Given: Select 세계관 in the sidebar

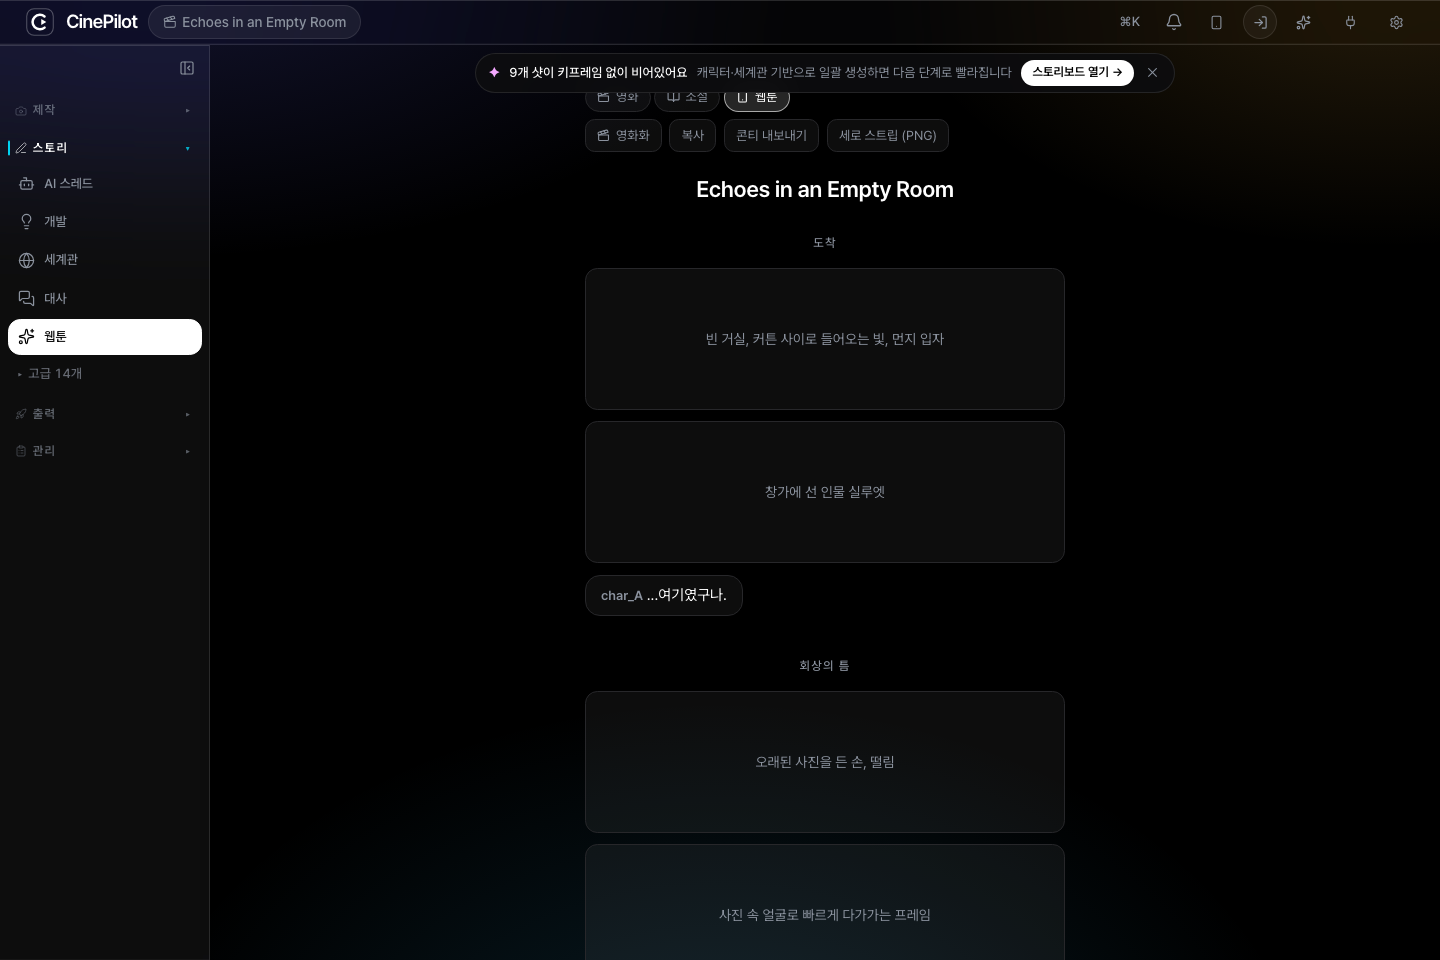Looking at the screenshot, I should coord(105,260).
